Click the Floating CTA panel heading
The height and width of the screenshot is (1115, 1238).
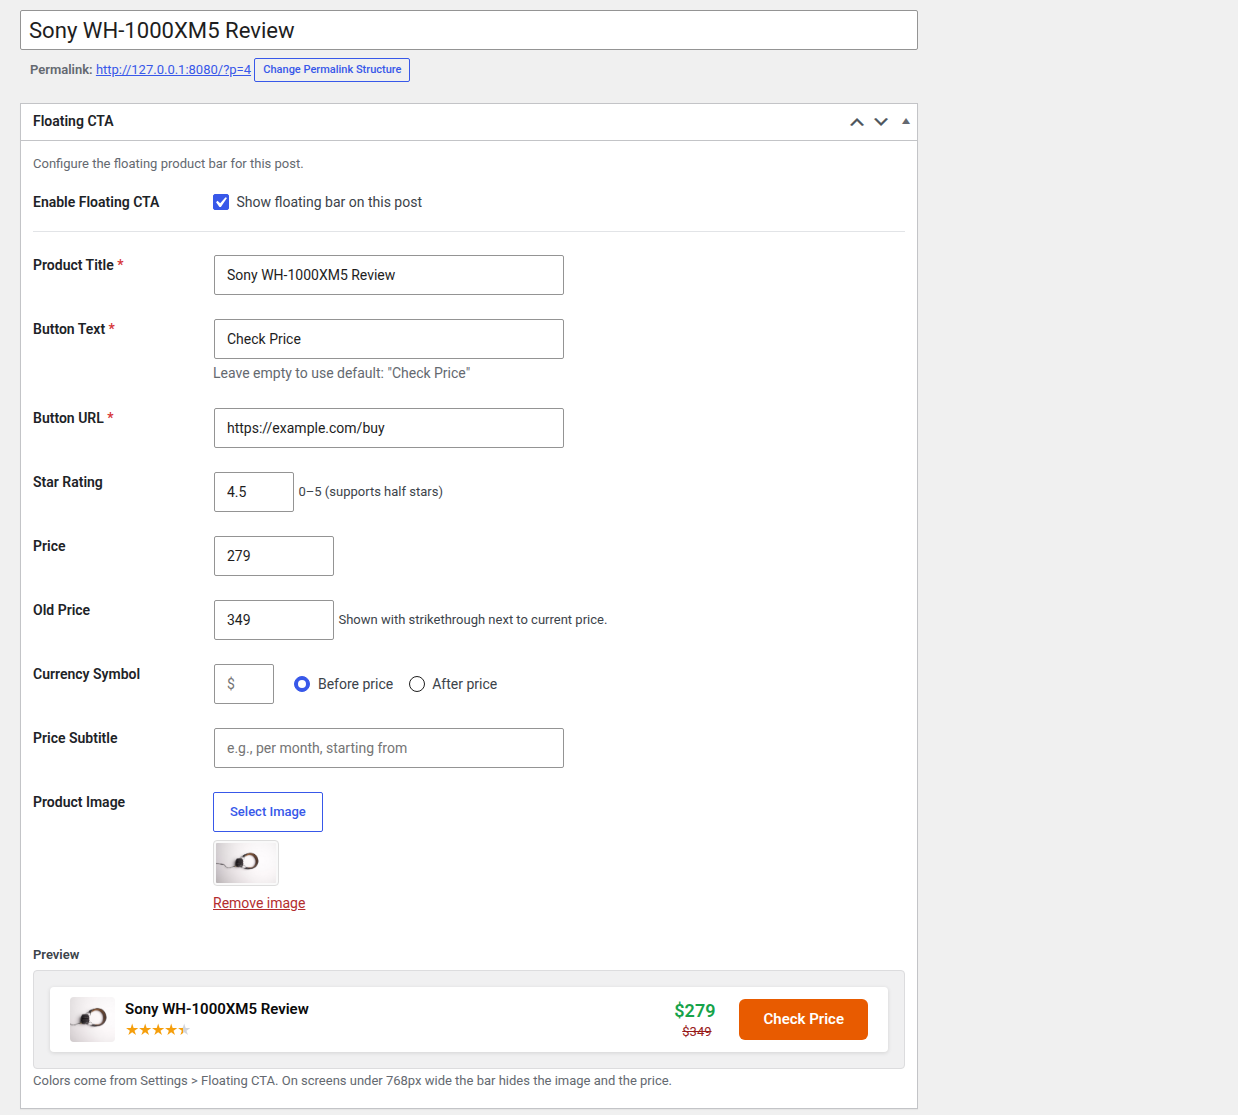73,121
